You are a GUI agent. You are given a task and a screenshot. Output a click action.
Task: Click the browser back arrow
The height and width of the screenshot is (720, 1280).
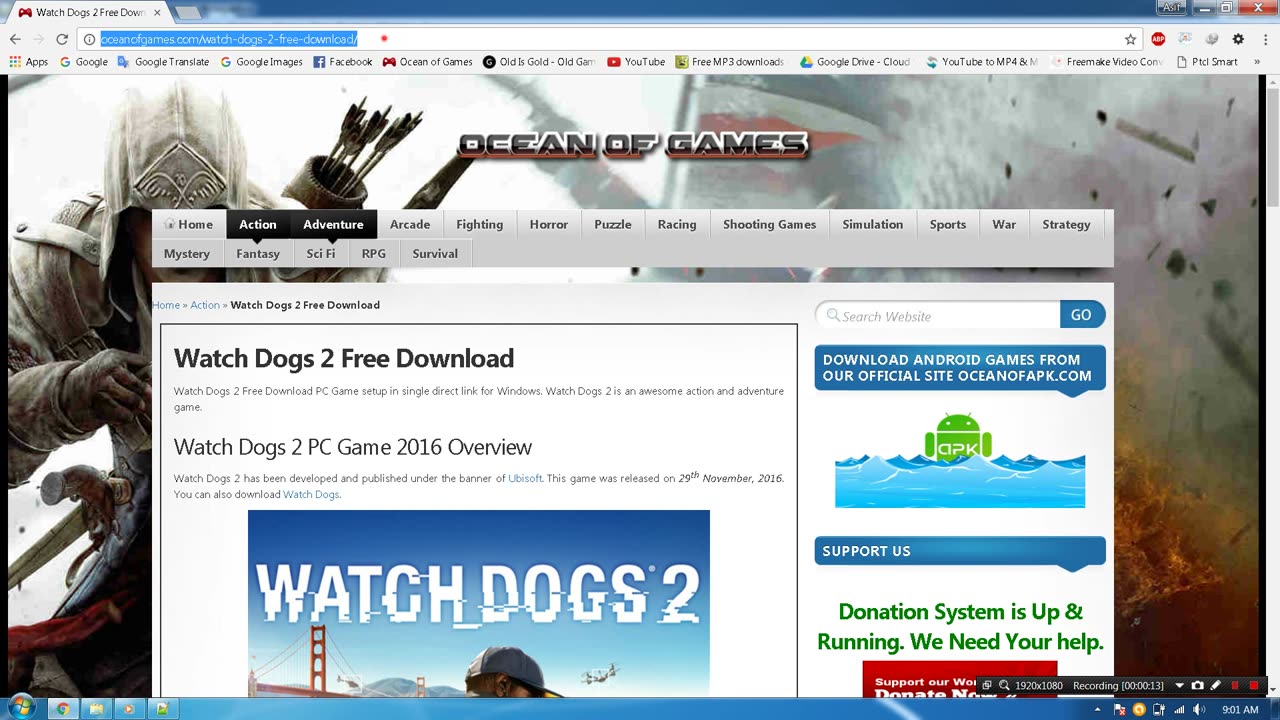(15, 39)
